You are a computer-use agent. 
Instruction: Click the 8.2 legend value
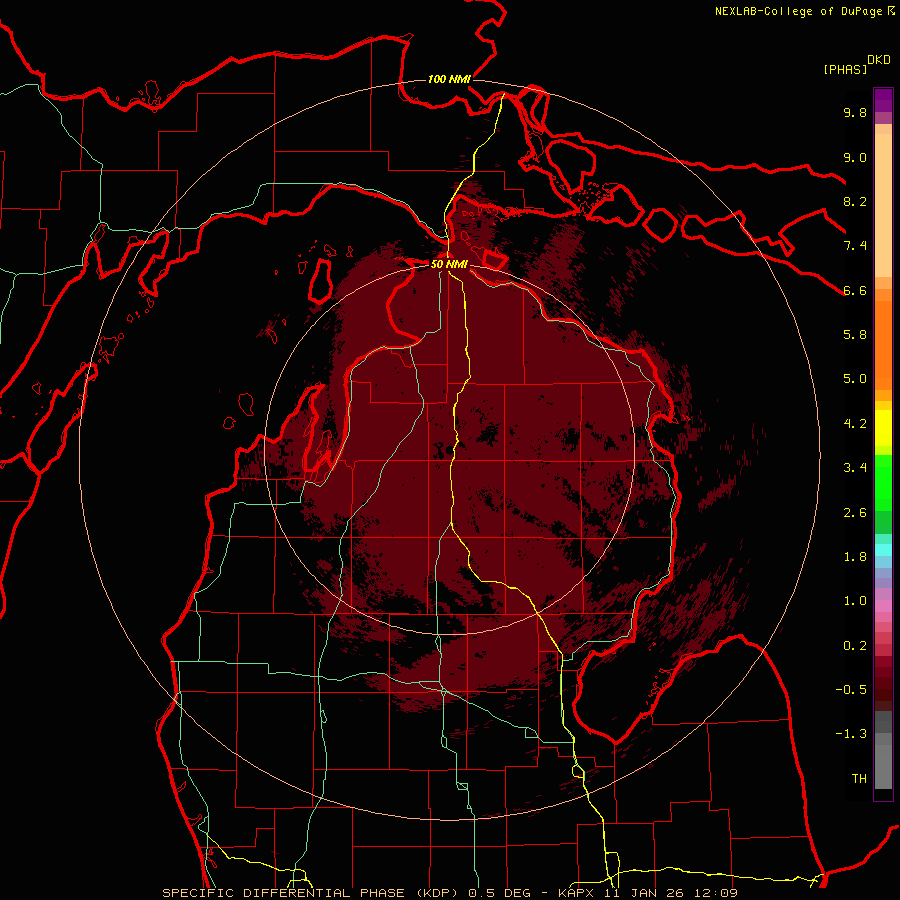855,201
